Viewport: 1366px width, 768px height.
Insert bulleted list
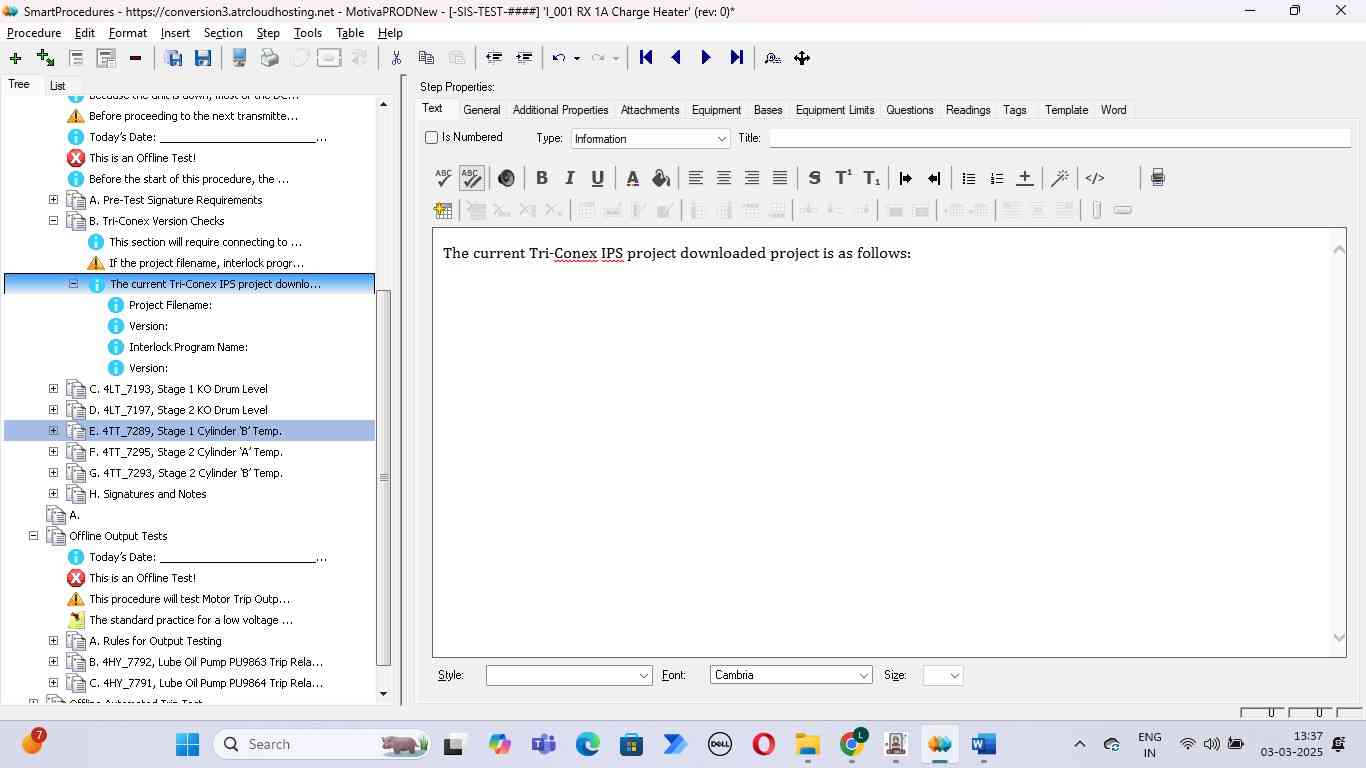tap(968, 178)
